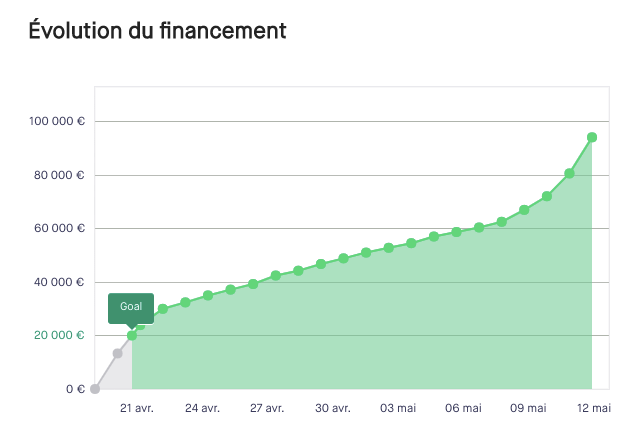Viewport: 629px width, 435px height.
Task: Click the 0 € y-axis label
Action: click(x=75, y=389)
